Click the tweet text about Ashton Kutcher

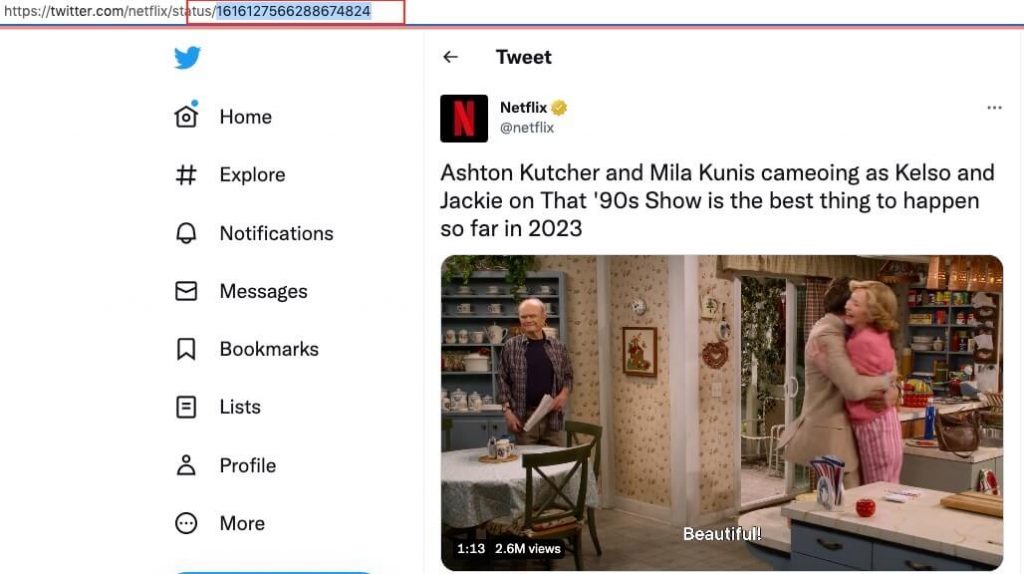tap(717, 200)
